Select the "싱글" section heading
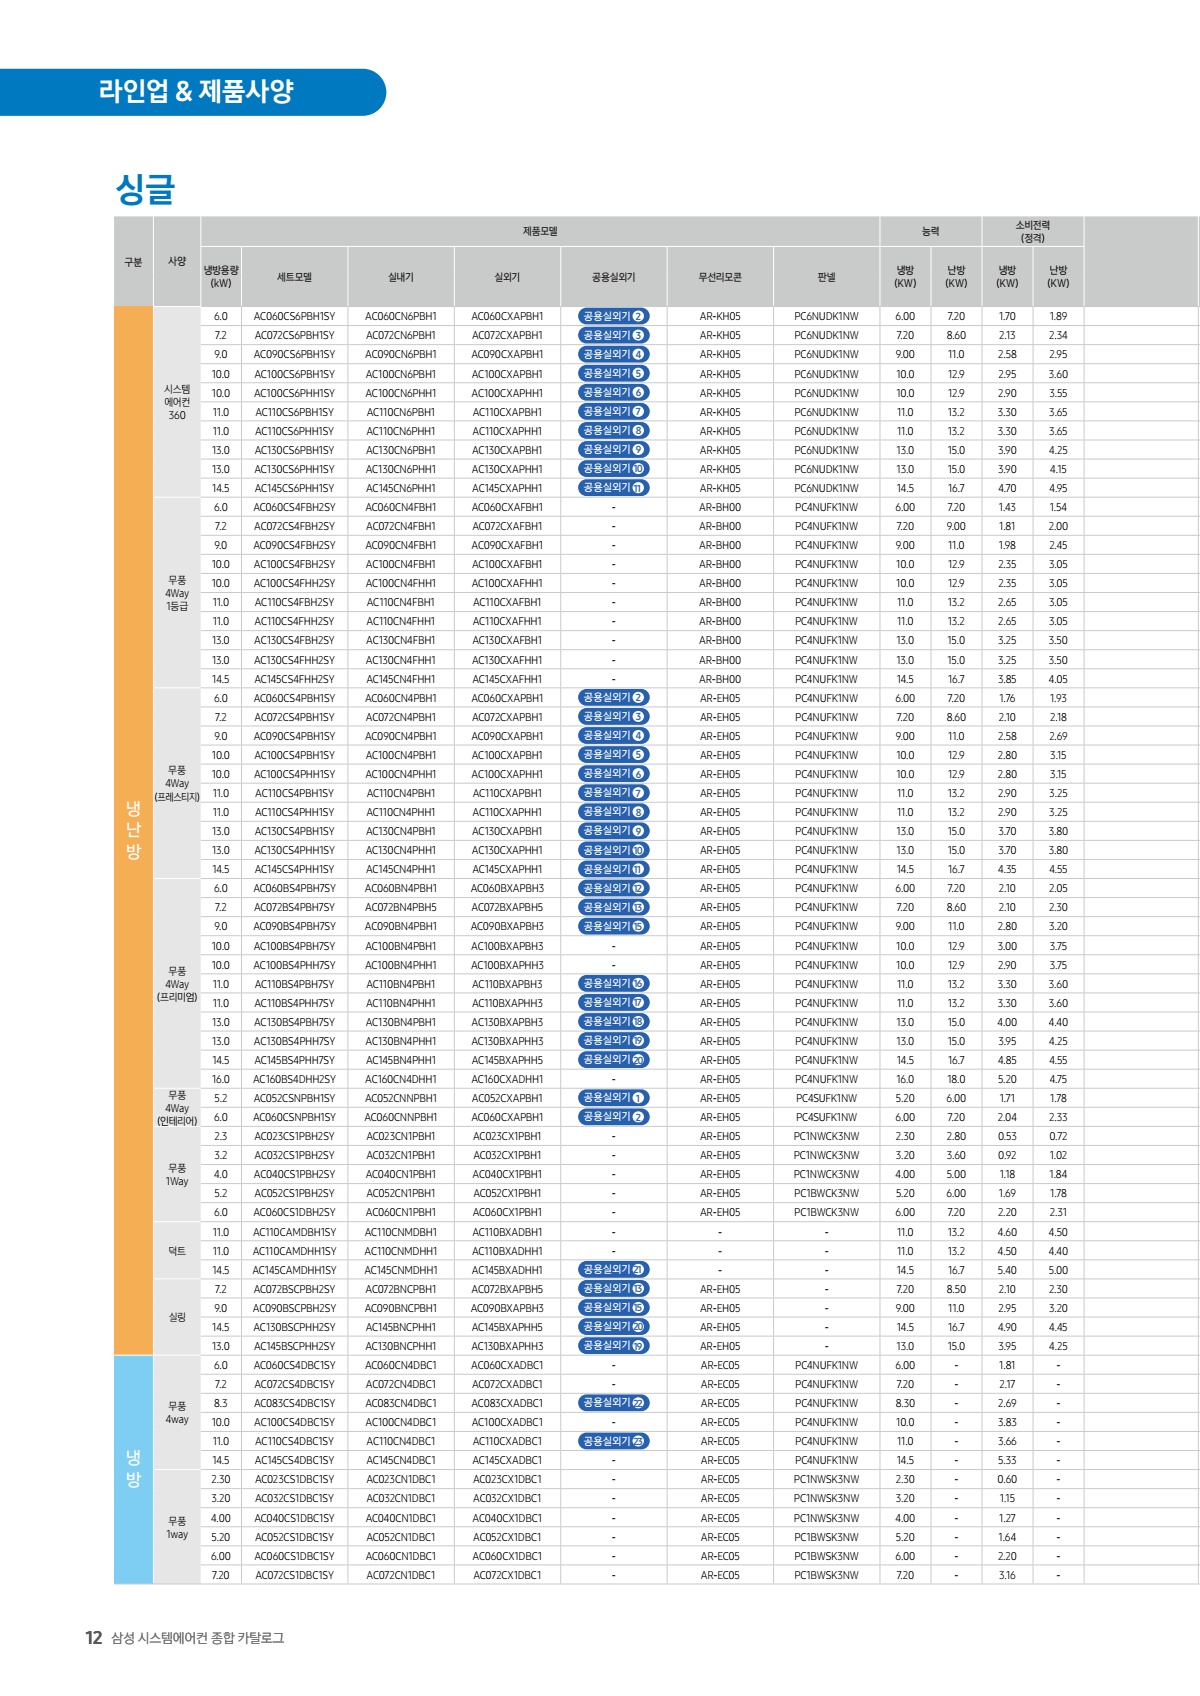Viewport: 1200px width, 1696px height. tap(146, 189)
